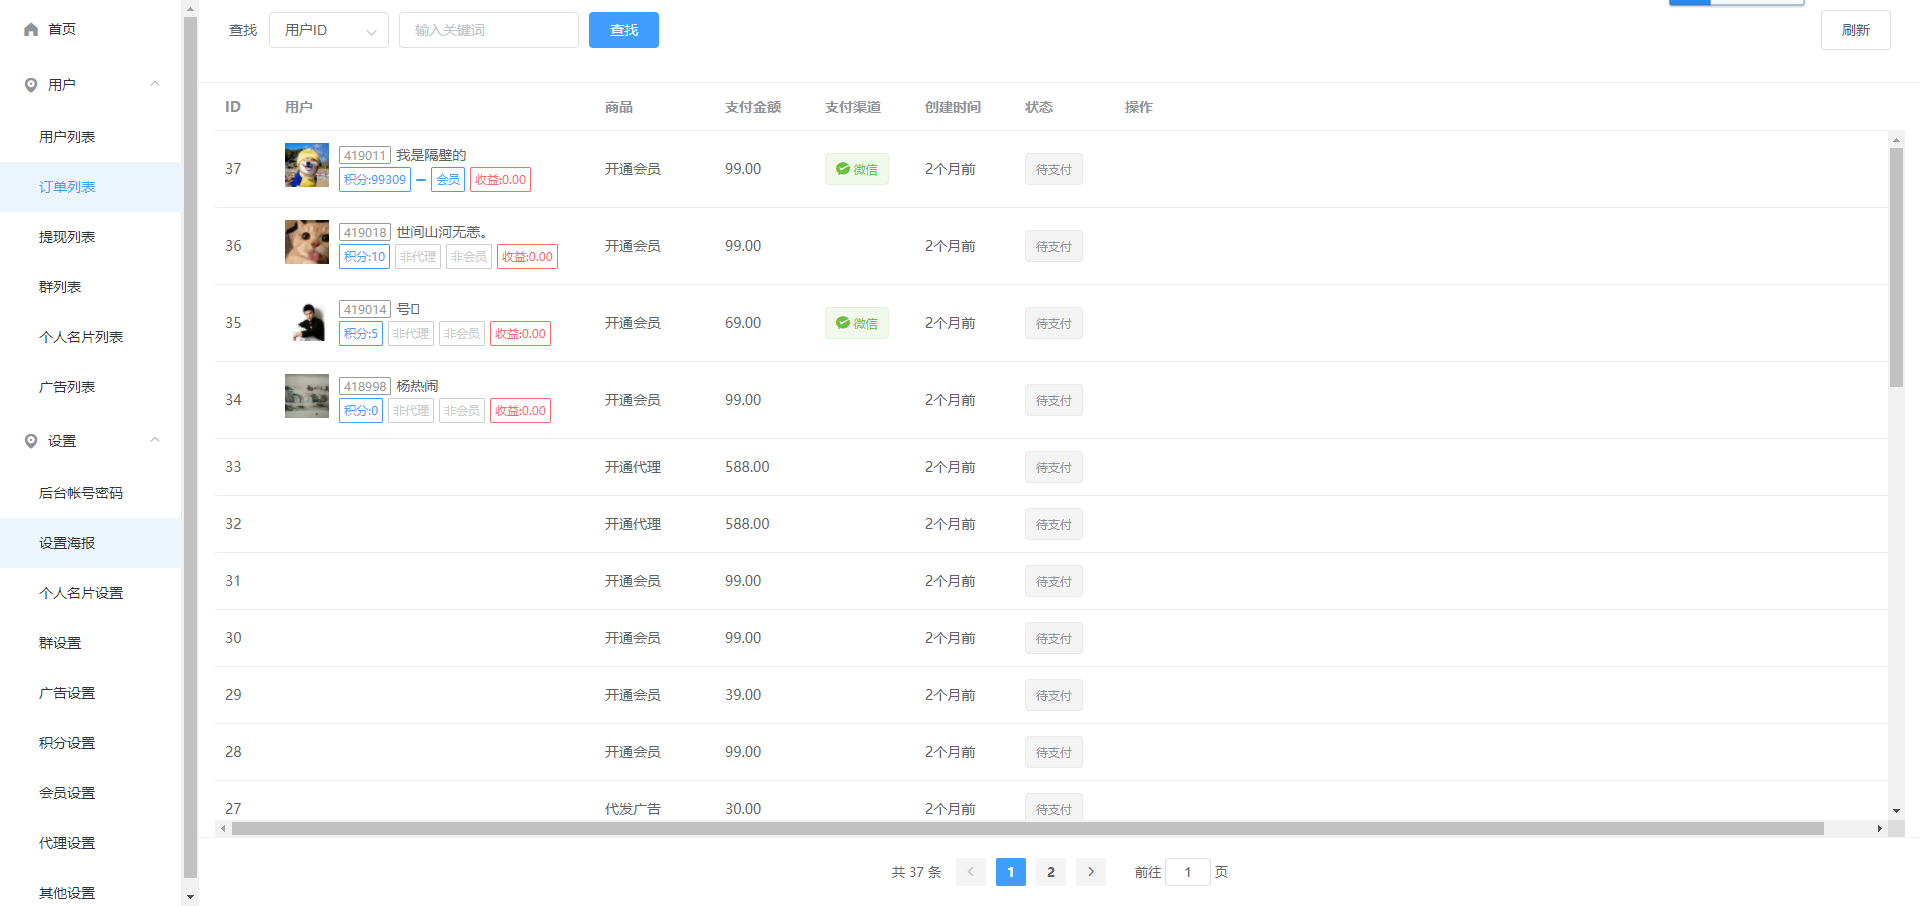1920x906 pixels.
Task: Select 会员设置 from the sidebar menu
Action: click(x=67, y=793)
